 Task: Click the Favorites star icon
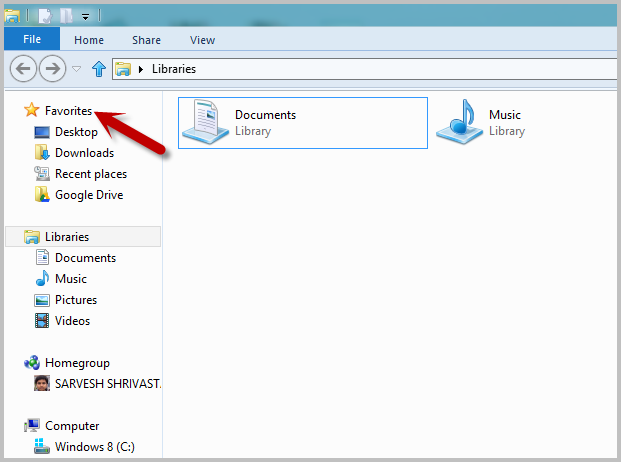pyautogui.click(x=31, y=110)
